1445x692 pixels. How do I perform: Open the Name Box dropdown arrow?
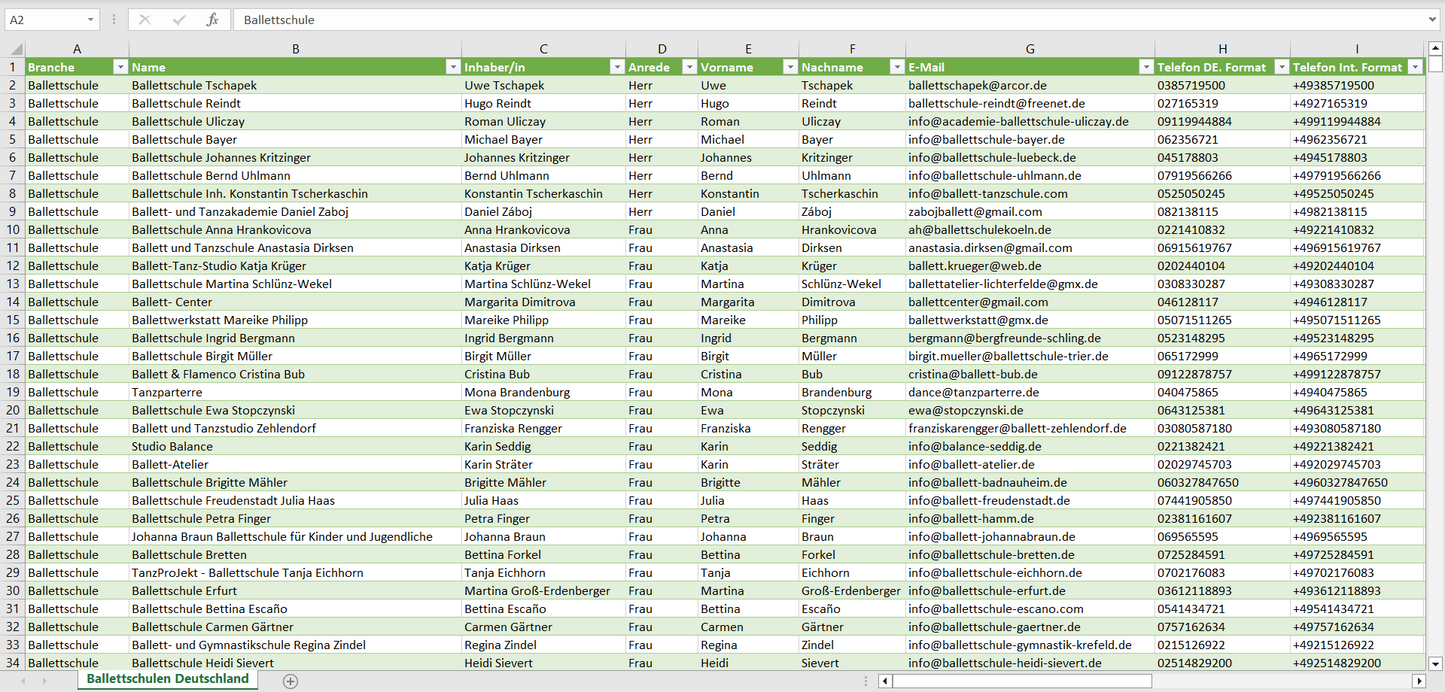pyautogui.click(x=90, y=20)
